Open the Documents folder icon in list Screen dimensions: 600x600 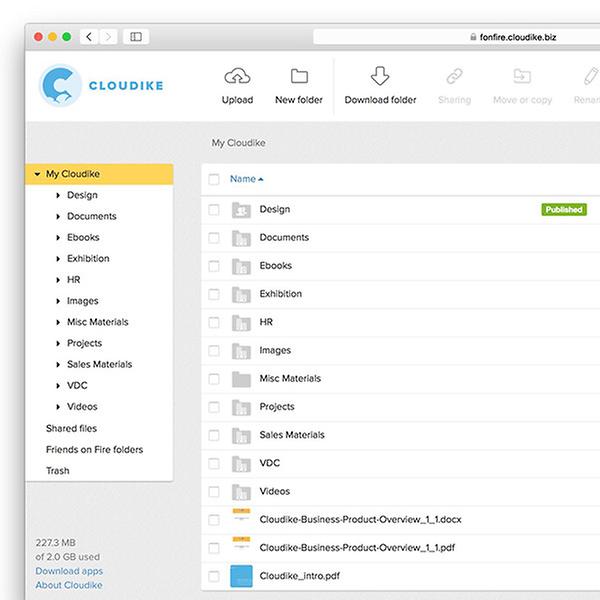point(241,238)
